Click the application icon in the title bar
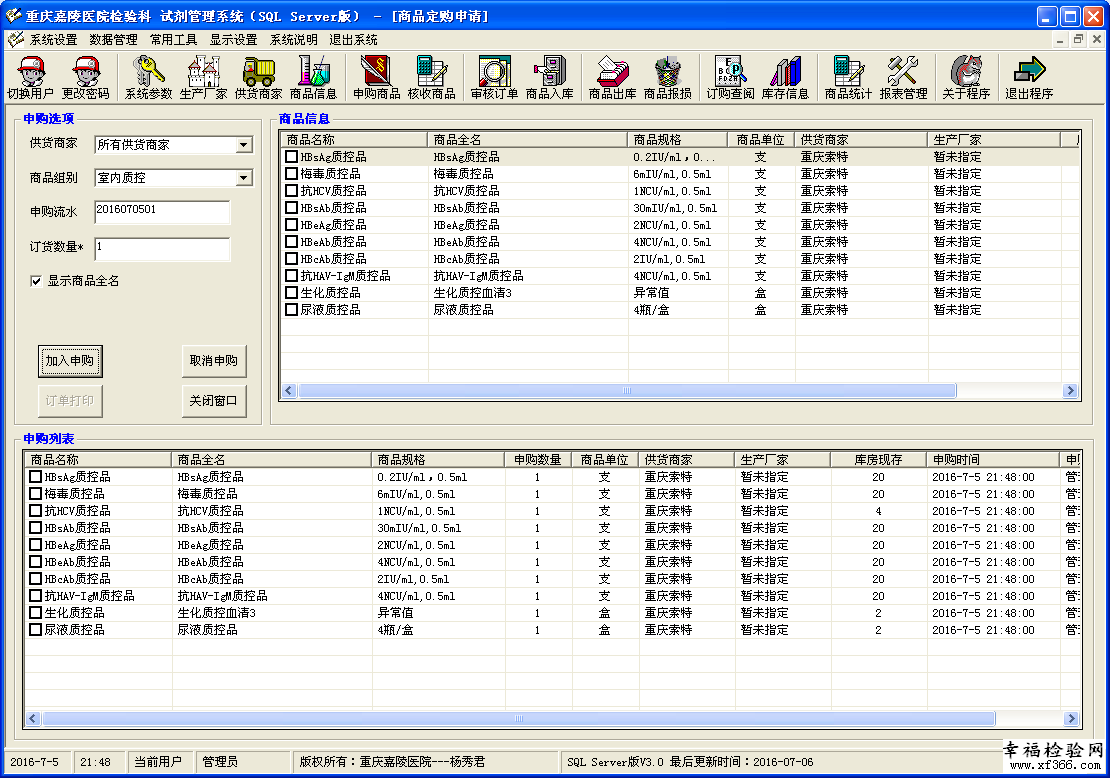This screenshot has width=1110, height=778. 13,16
